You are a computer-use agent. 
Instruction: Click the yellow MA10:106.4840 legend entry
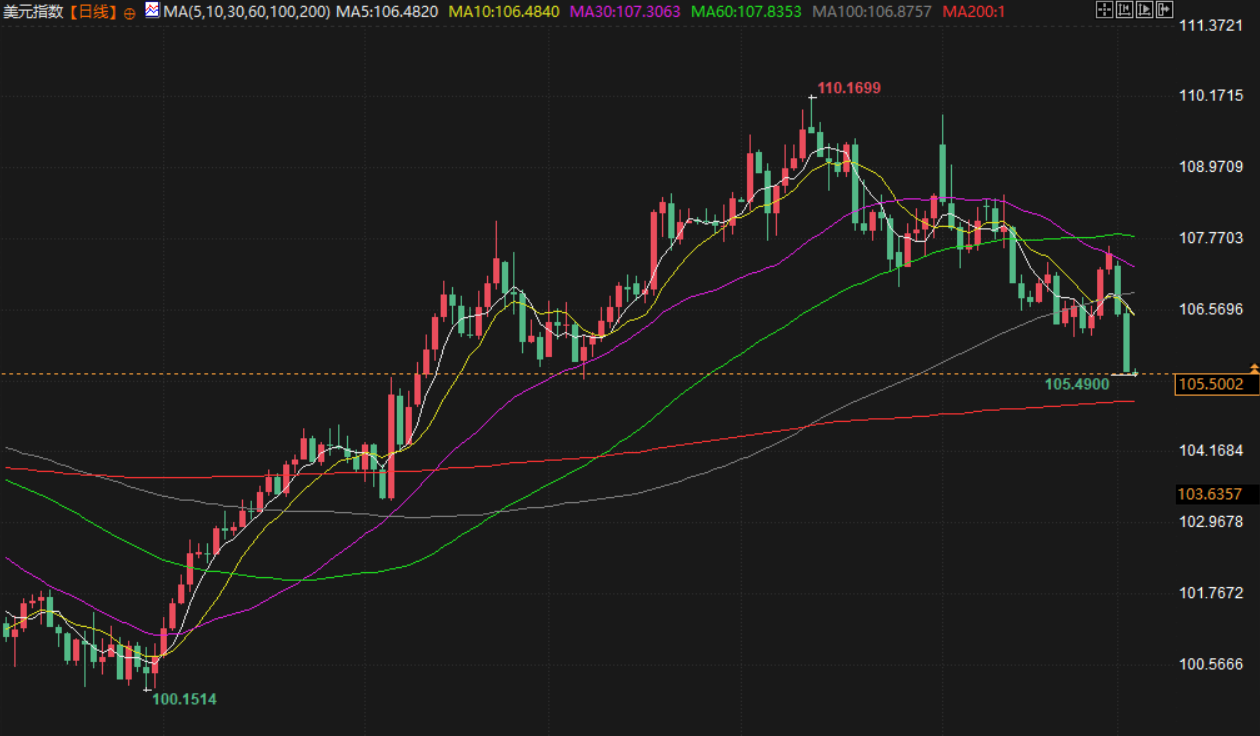[x=504, y=12]
